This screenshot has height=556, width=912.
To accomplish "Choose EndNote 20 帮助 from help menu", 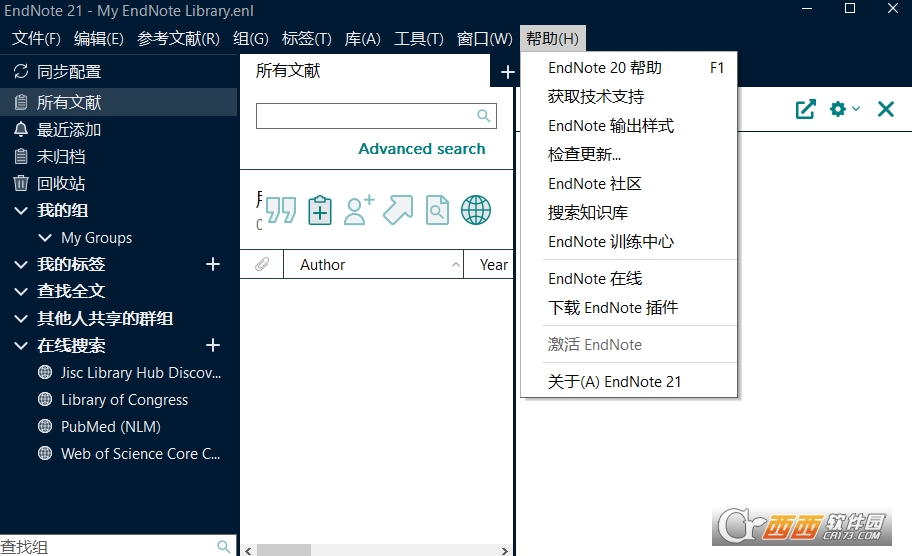I will [629, 68].
